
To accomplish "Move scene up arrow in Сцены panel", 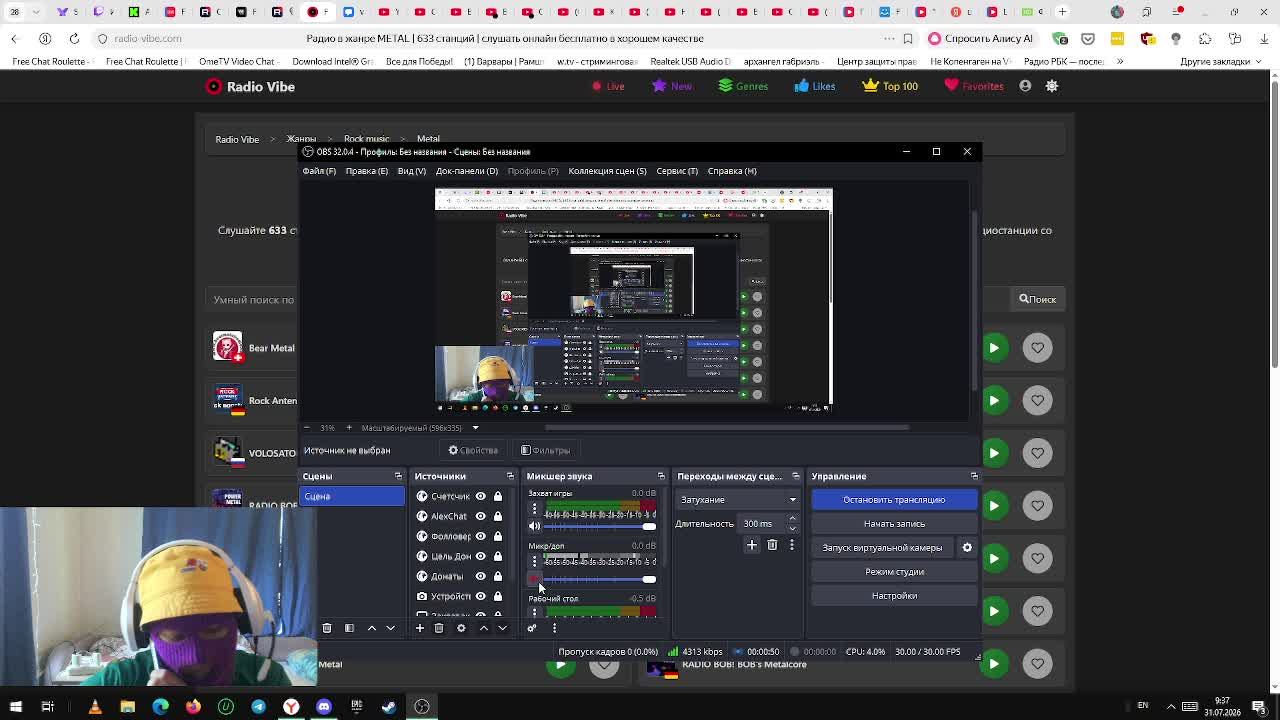I will pyautogui.click(x=371, y=628).
